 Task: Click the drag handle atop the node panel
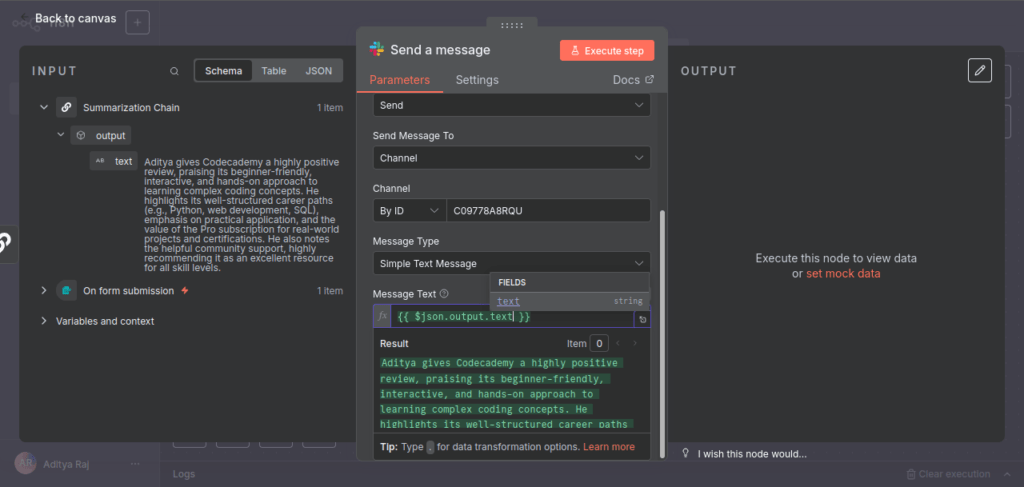click(511, 24)
